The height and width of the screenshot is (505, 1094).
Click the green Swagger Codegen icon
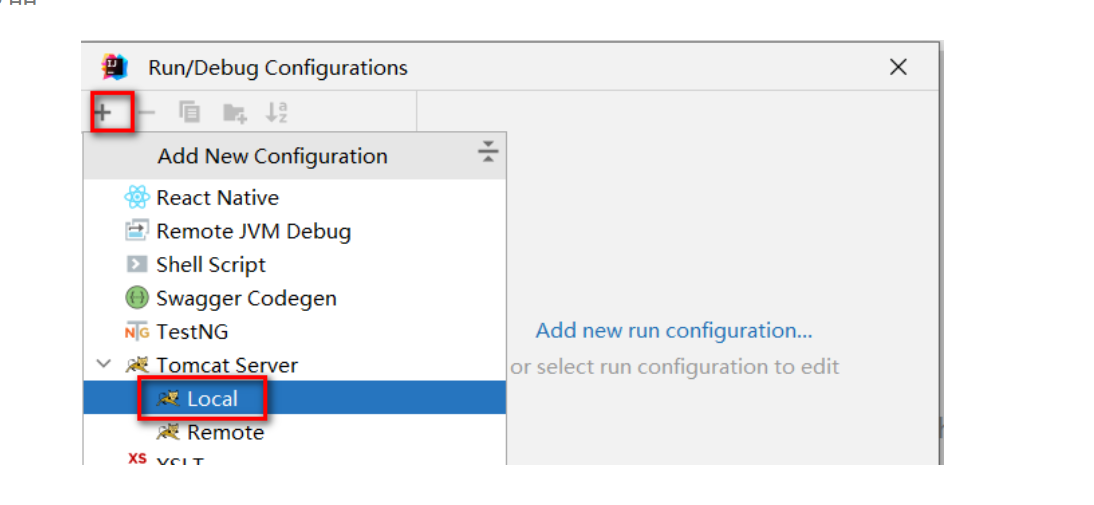(137, 299)
